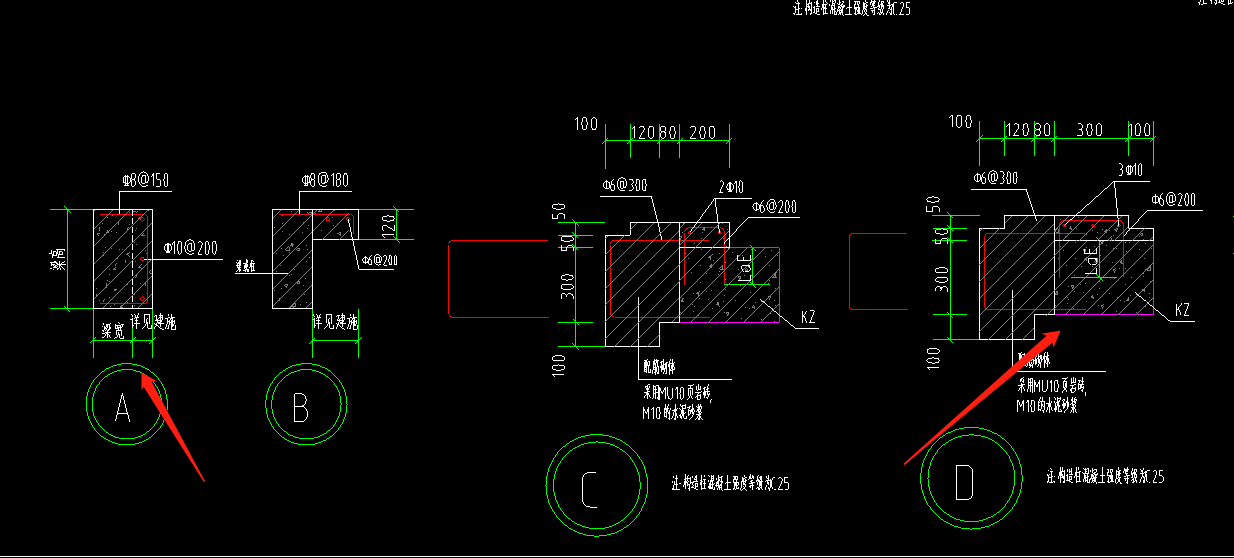1234x558 pixels.
Task: Click M10的水泥砂浆 note in detail C
Action: [671, 413]
